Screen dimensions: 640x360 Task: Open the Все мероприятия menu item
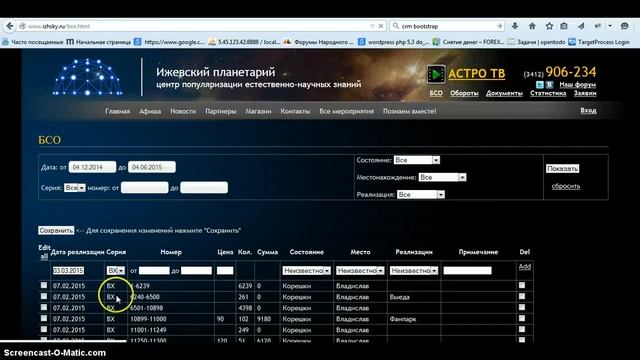(346, 111)
